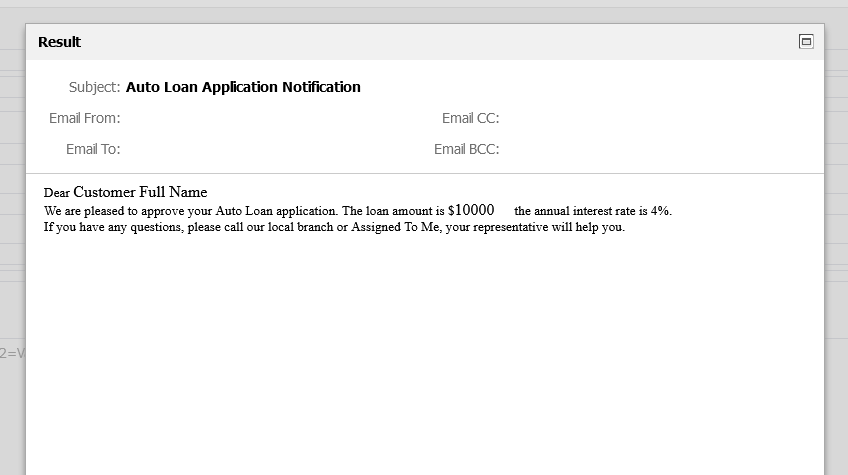Click the 4% interest rate text
848x475 pixels.
coord(660,211)
